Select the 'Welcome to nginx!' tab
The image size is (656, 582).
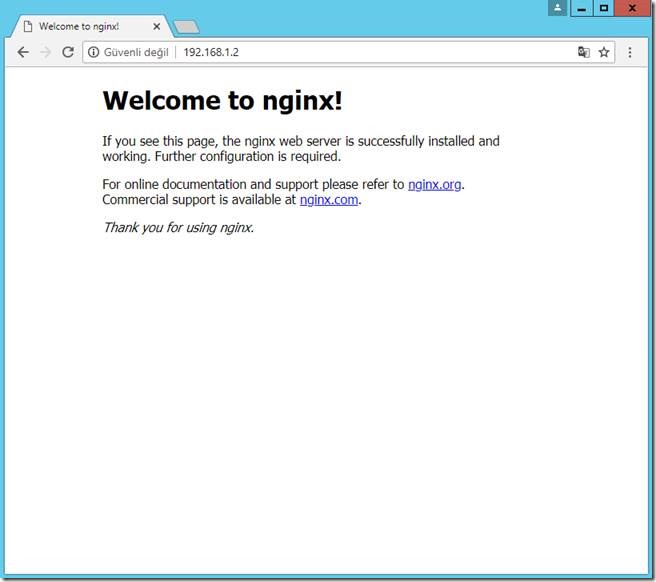91,26
